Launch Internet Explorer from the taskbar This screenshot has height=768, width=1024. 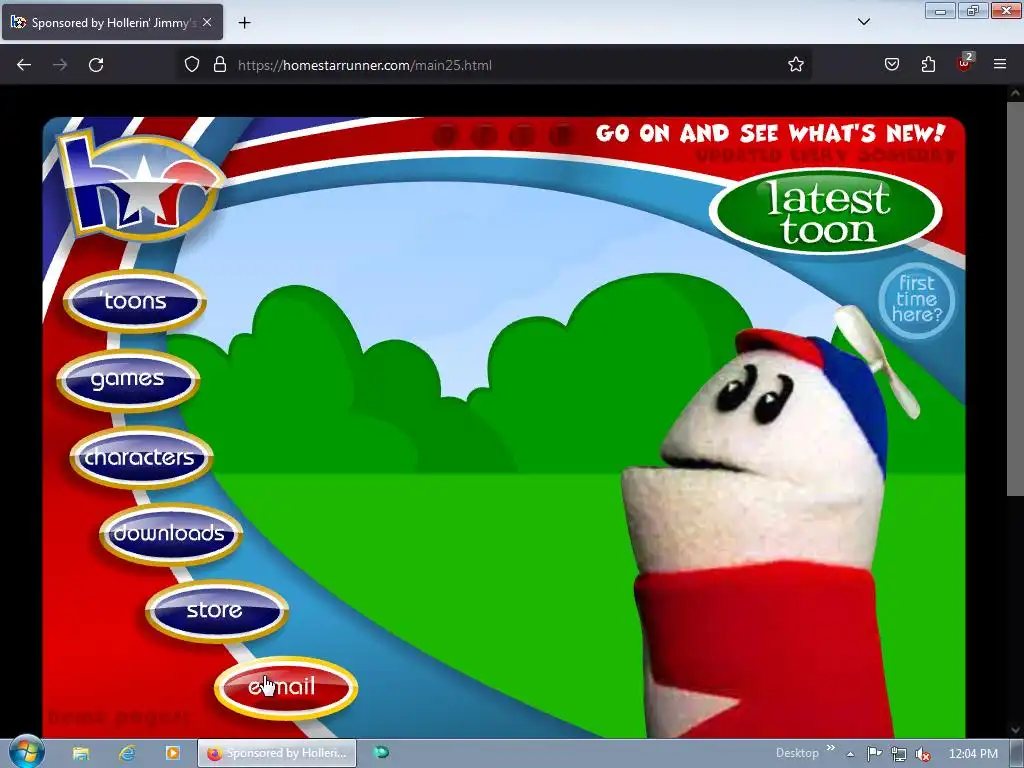click(x=127, y=754)
